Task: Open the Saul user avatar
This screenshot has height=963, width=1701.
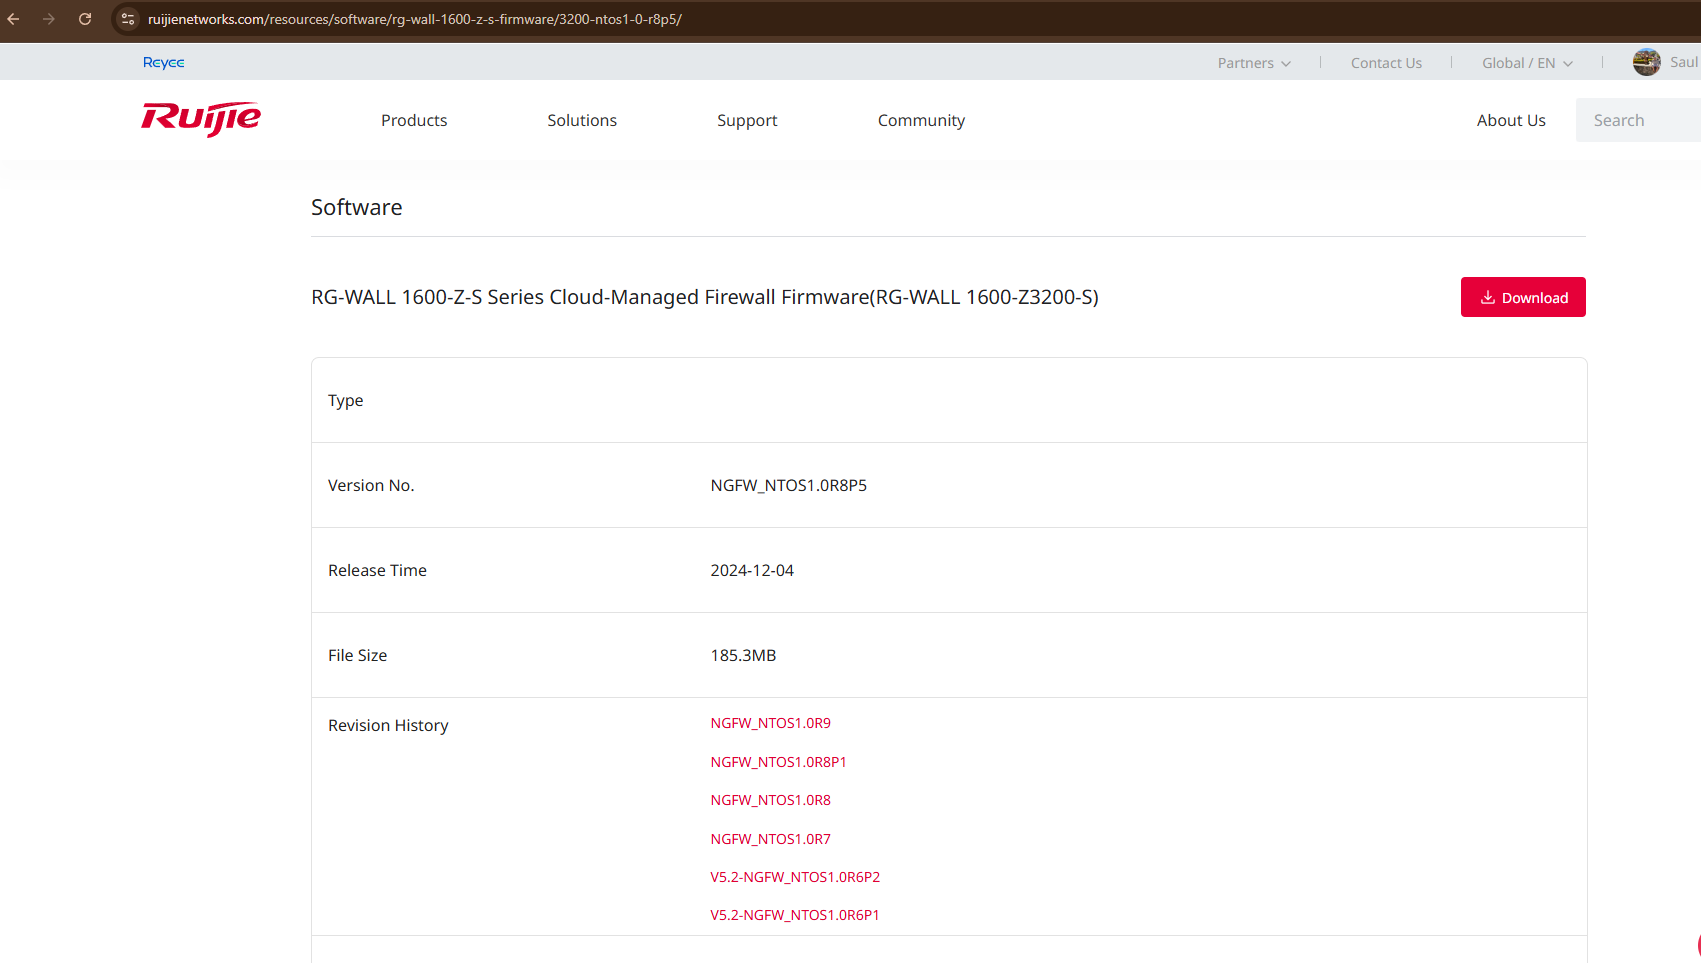Action: point(1646,62)
